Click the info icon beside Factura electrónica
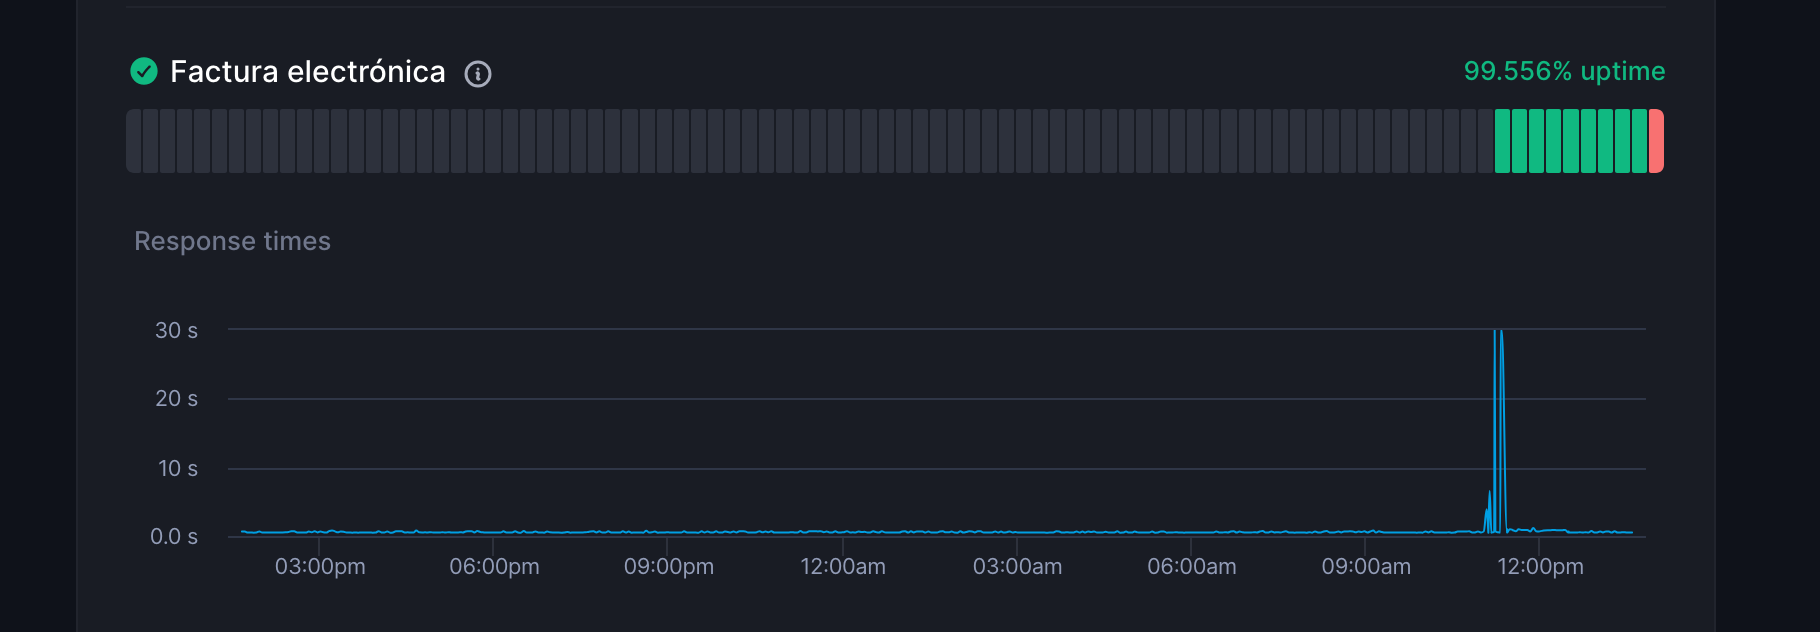Image resolution: width=1820 pixels, height=632 pixels. [x=478, y=73]
